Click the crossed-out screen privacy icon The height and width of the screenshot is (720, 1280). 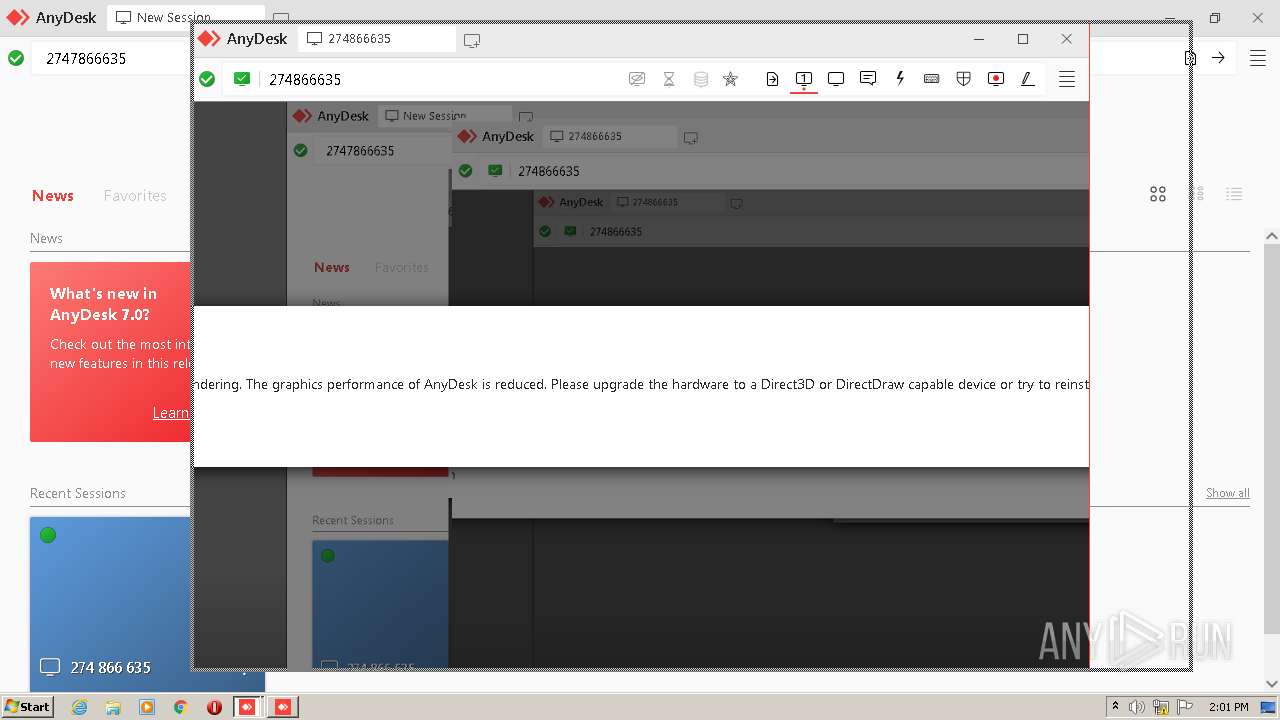click(x=637, y=79)
